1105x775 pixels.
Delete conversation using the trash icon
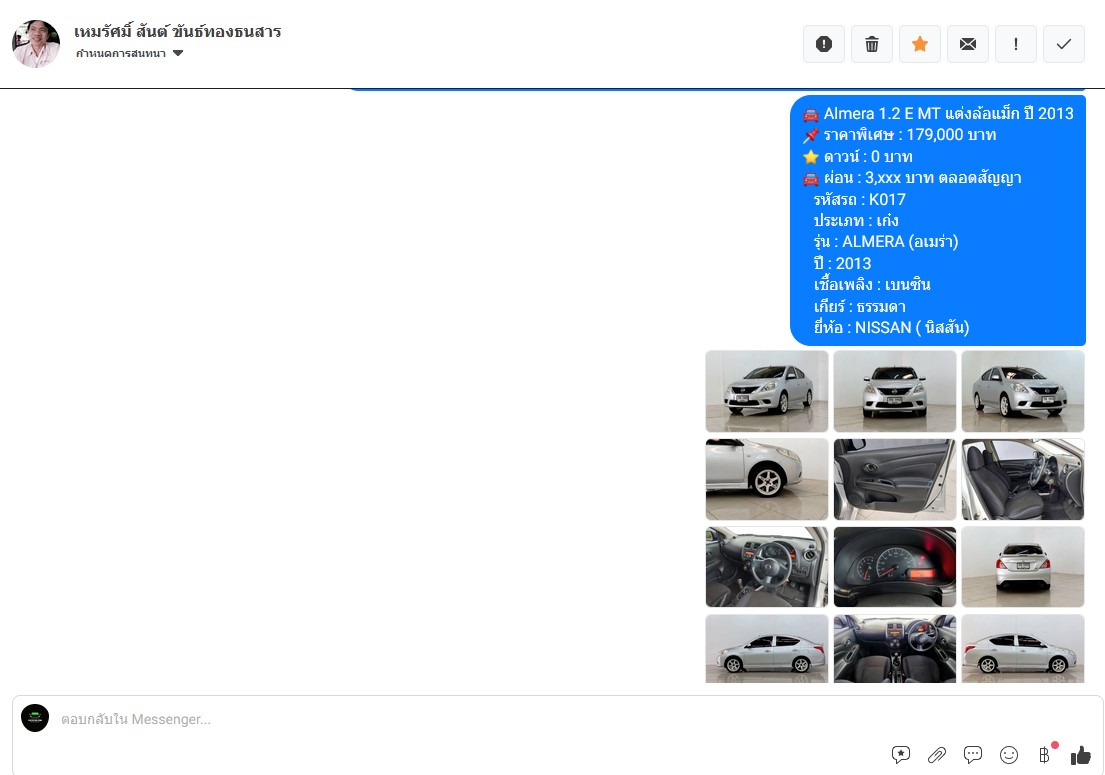coord(872,44)
